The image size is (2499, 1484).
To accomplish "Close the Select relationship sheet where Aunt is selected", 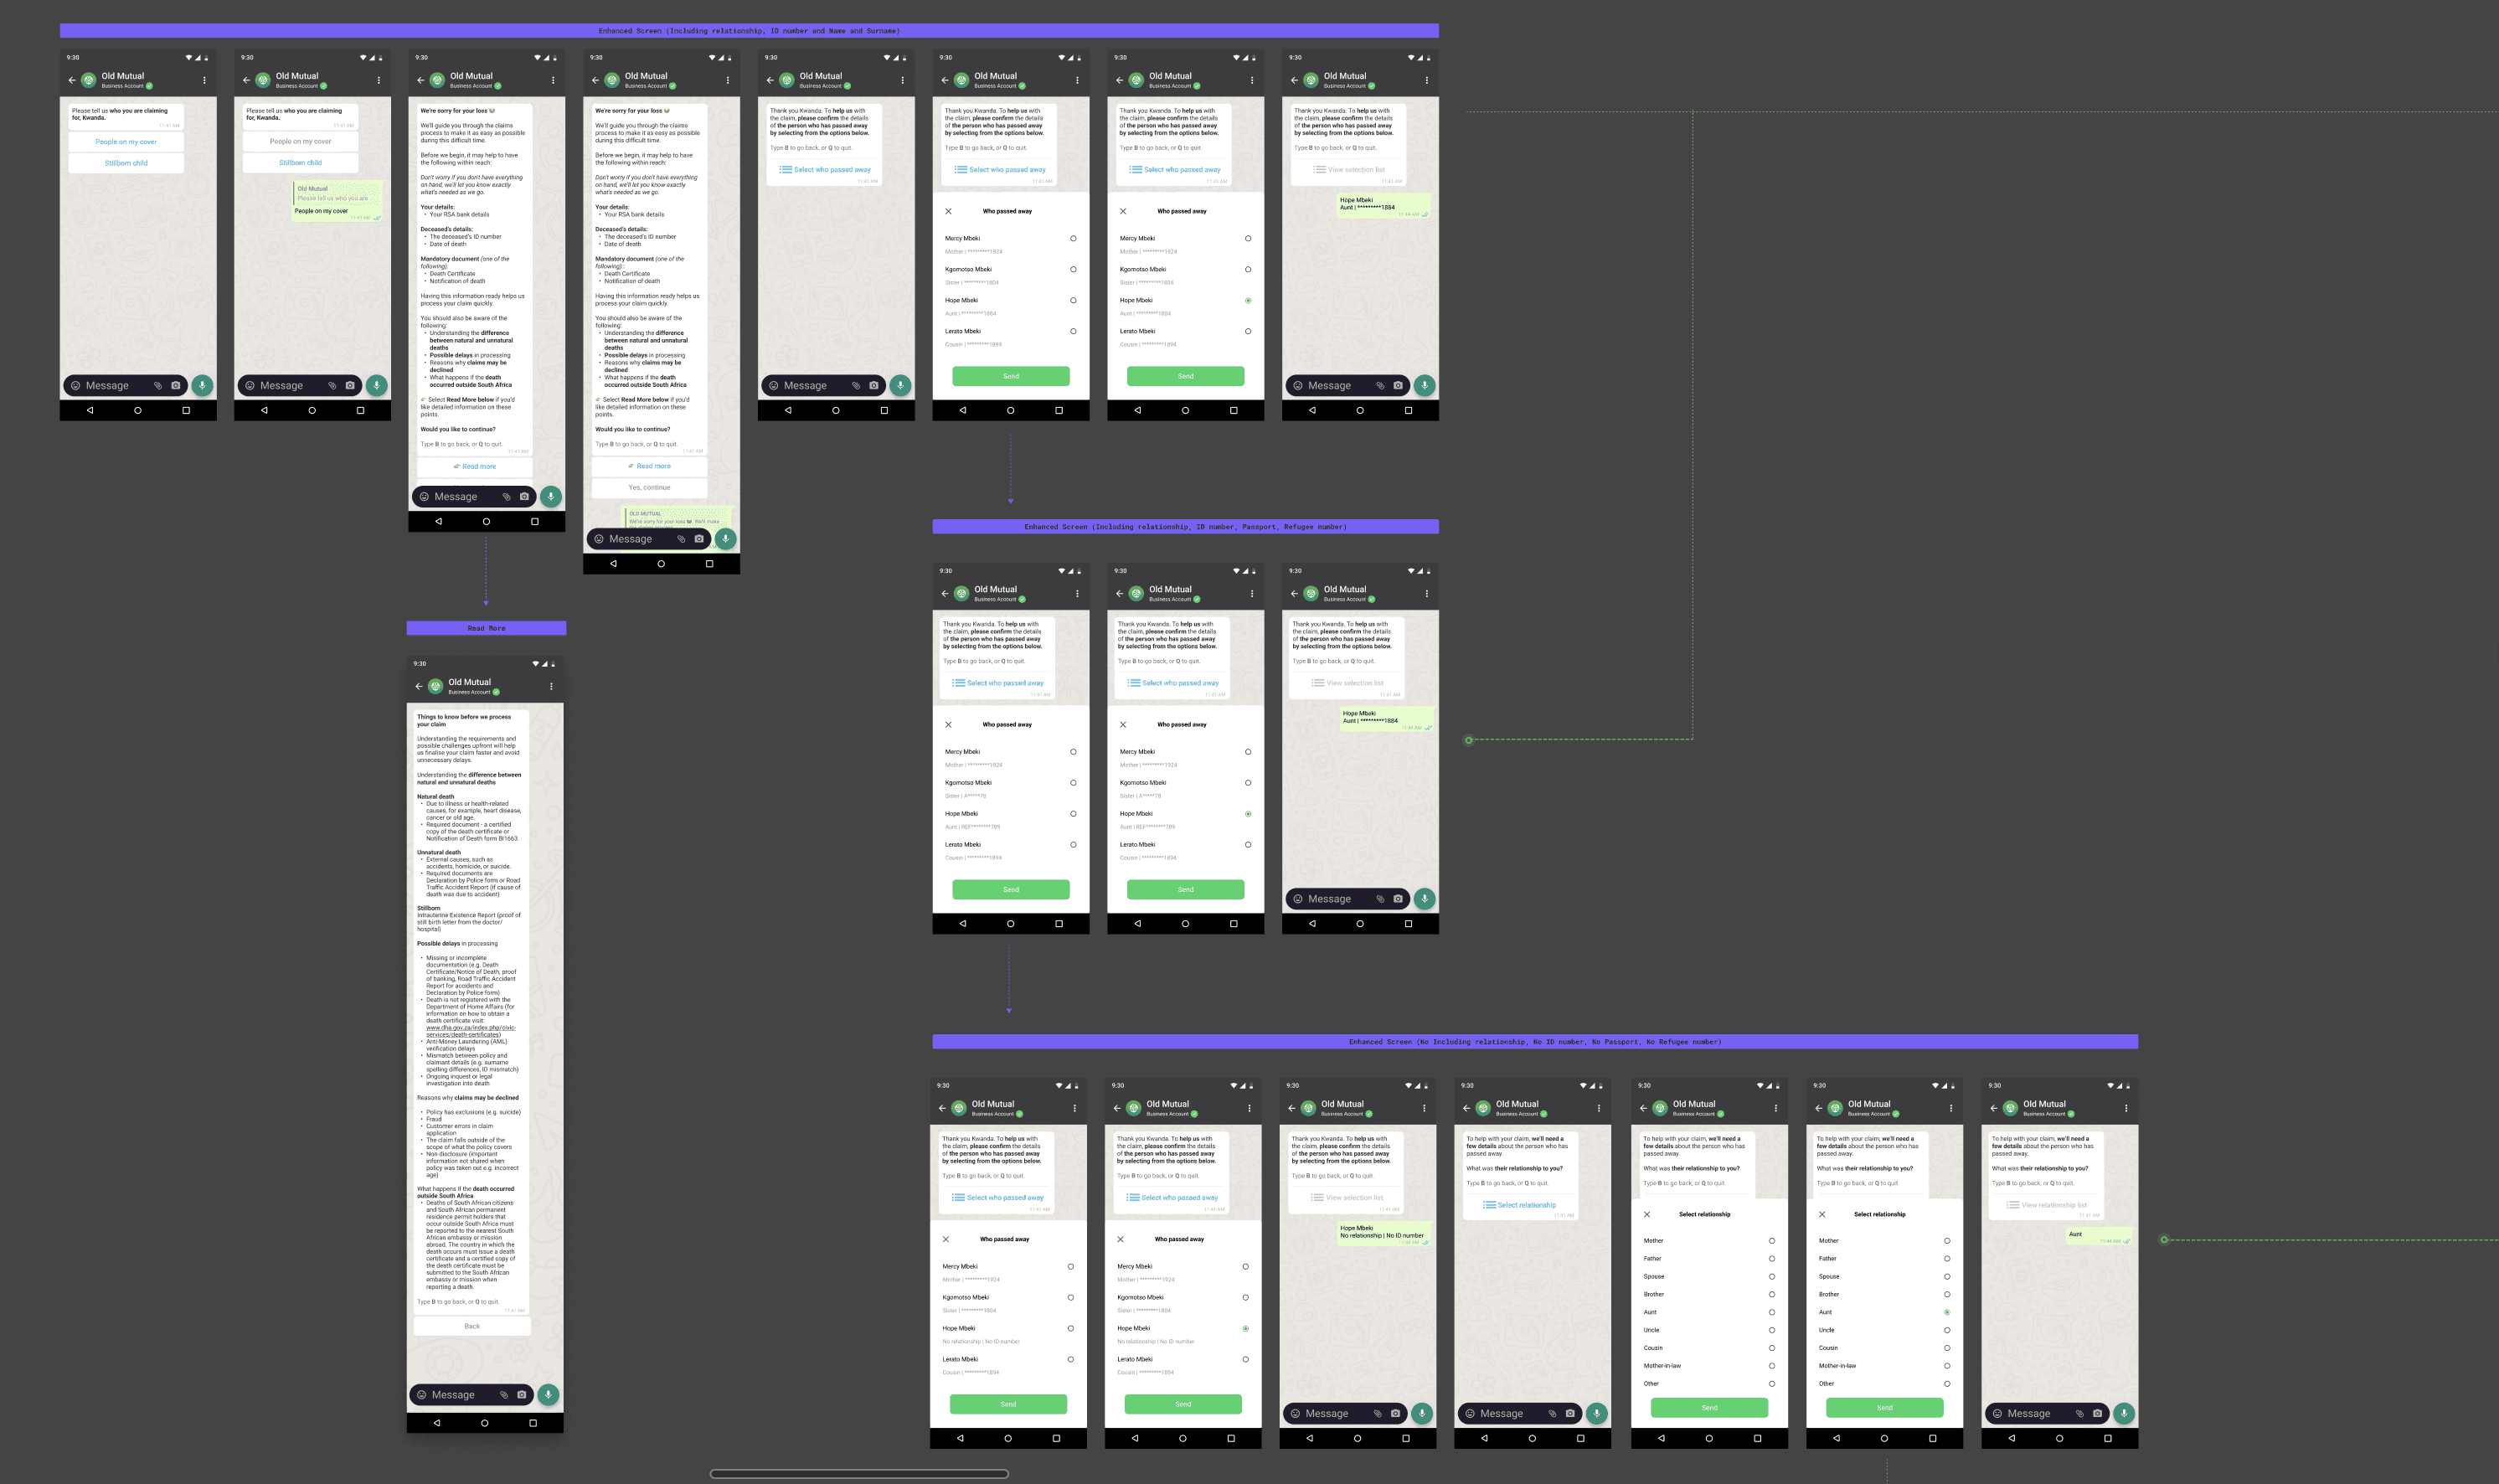I will [1822, 1214].
